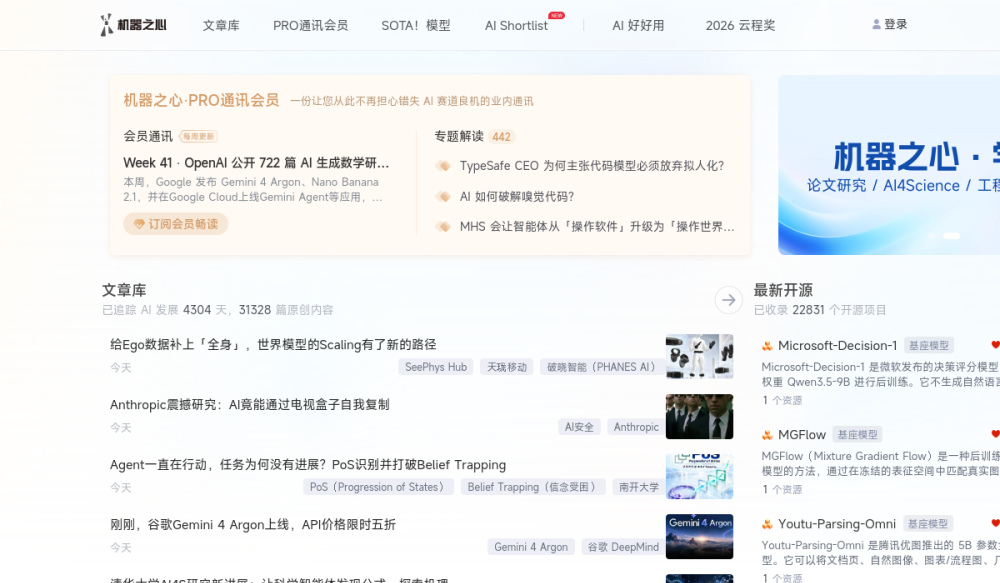Screen dimensions: 1000x583
Task: Click the 登录 login link
Action: pyautogui.click(x=895, y=24)
